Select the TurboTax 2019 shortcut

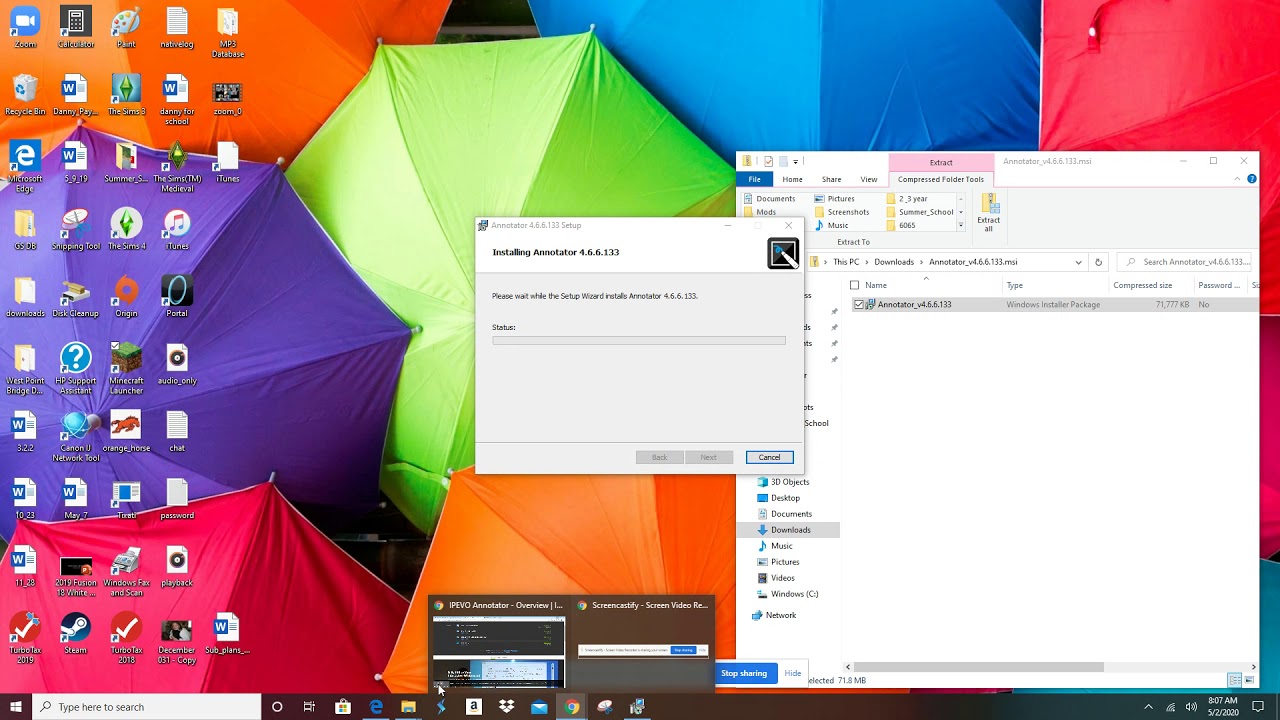25,638
